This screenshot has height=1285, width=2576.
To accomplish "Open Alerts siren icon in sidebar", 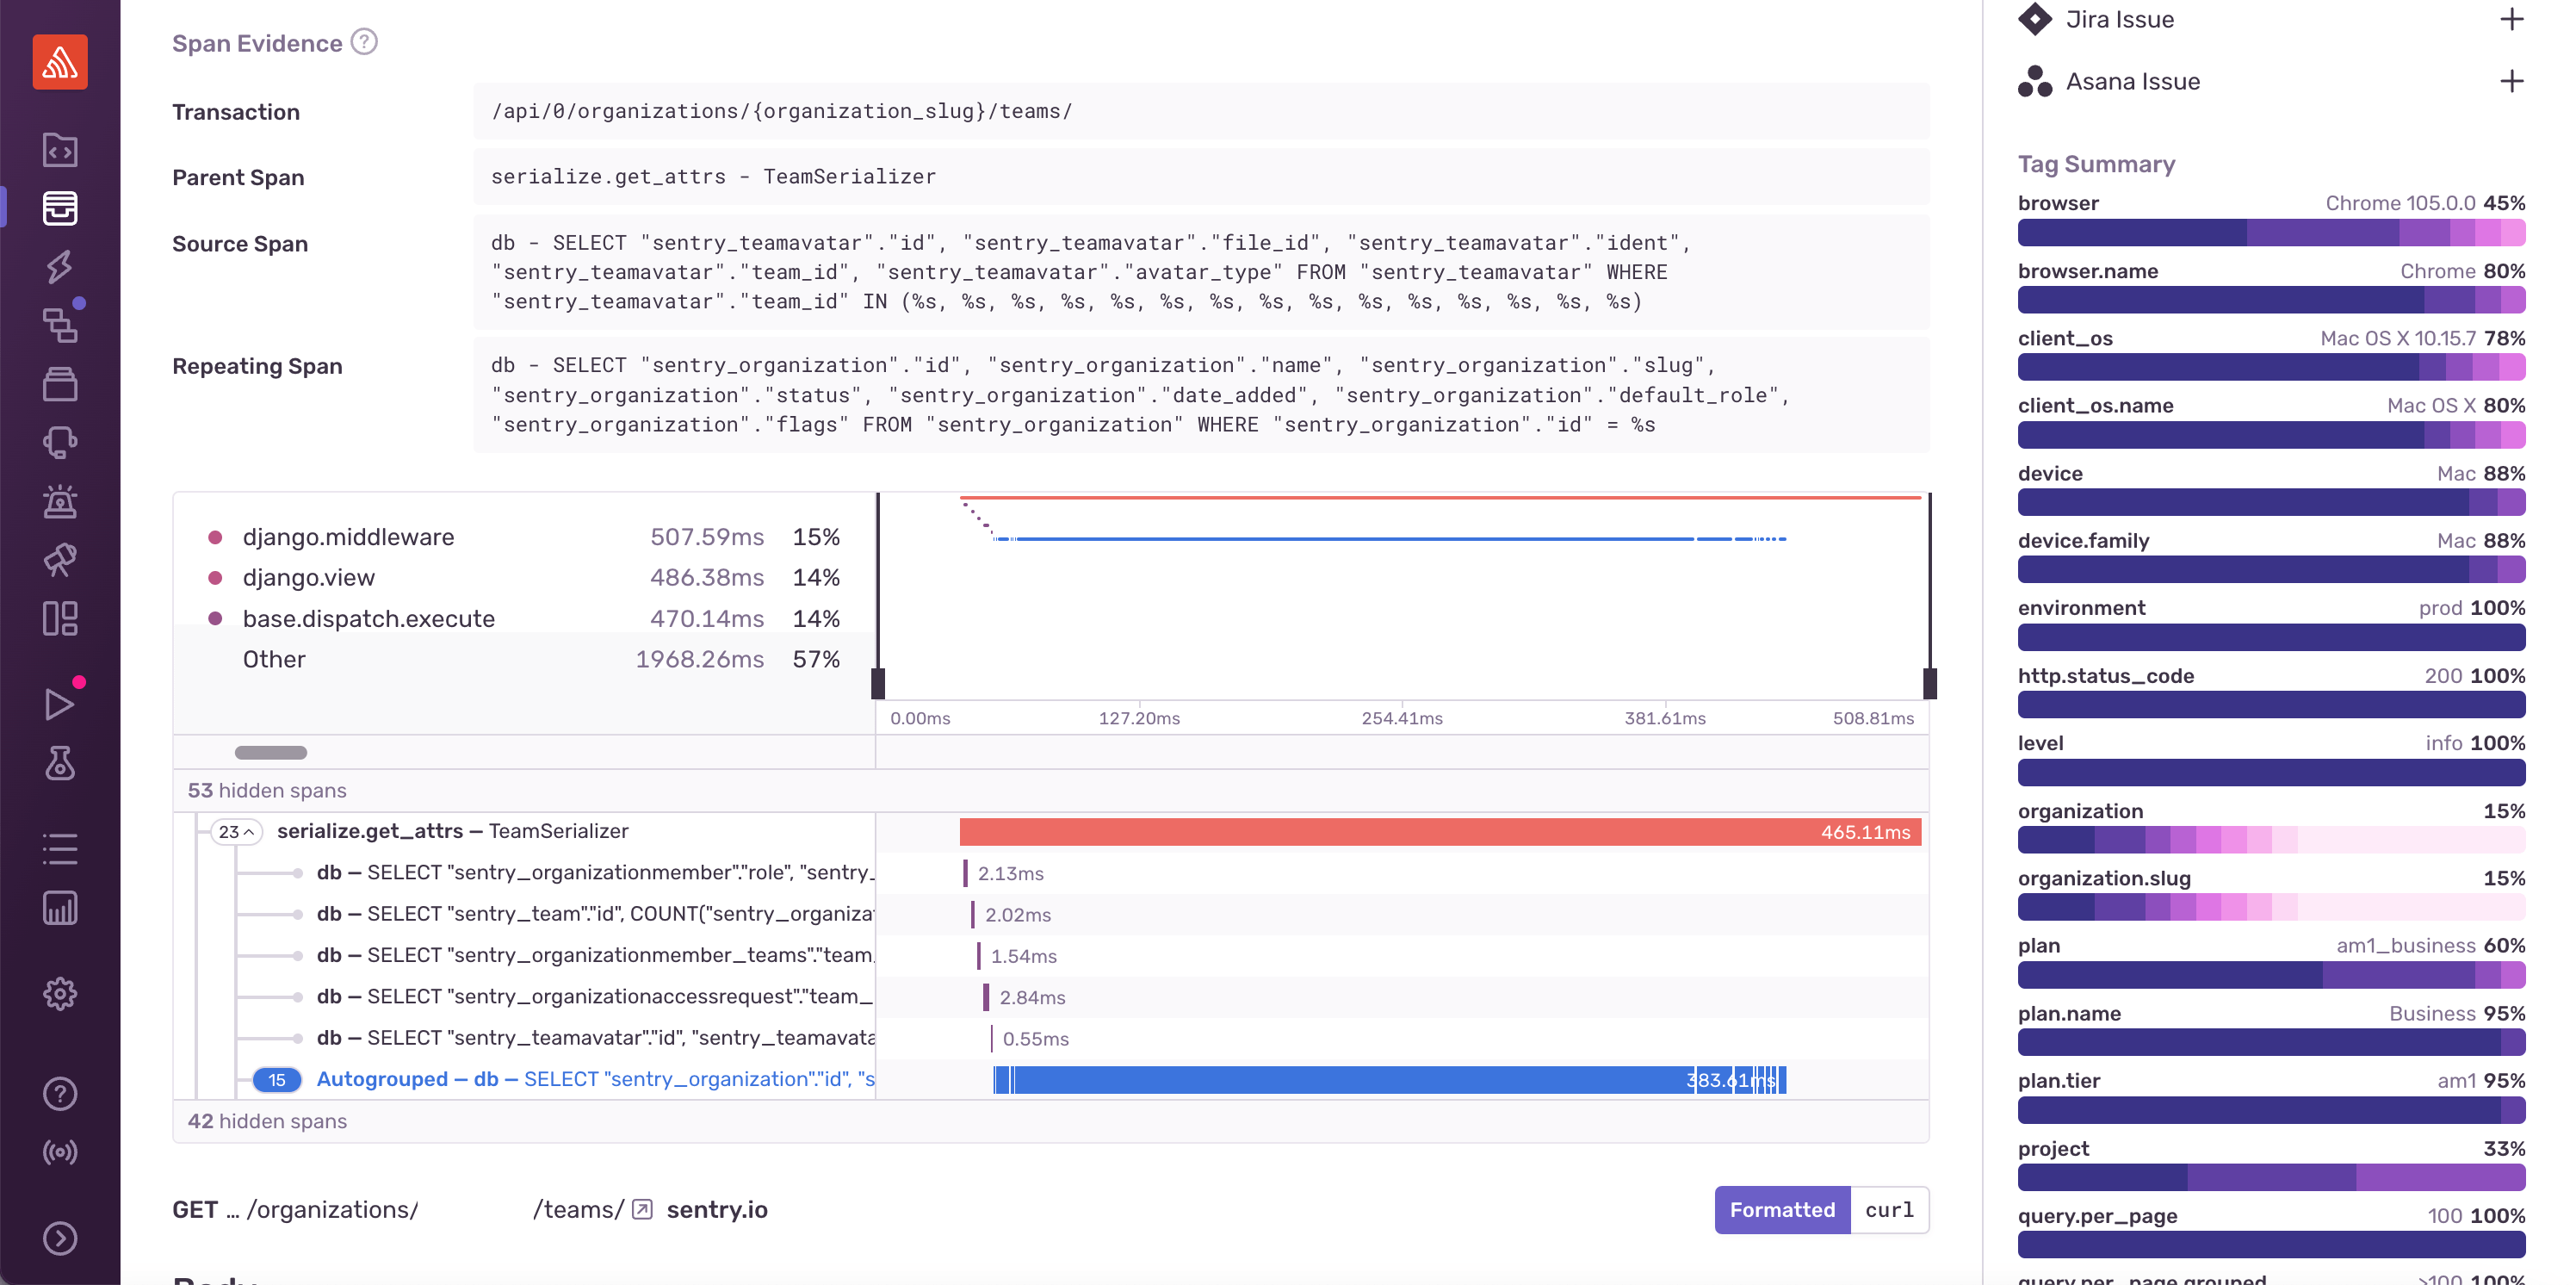I will click(60, 500).
